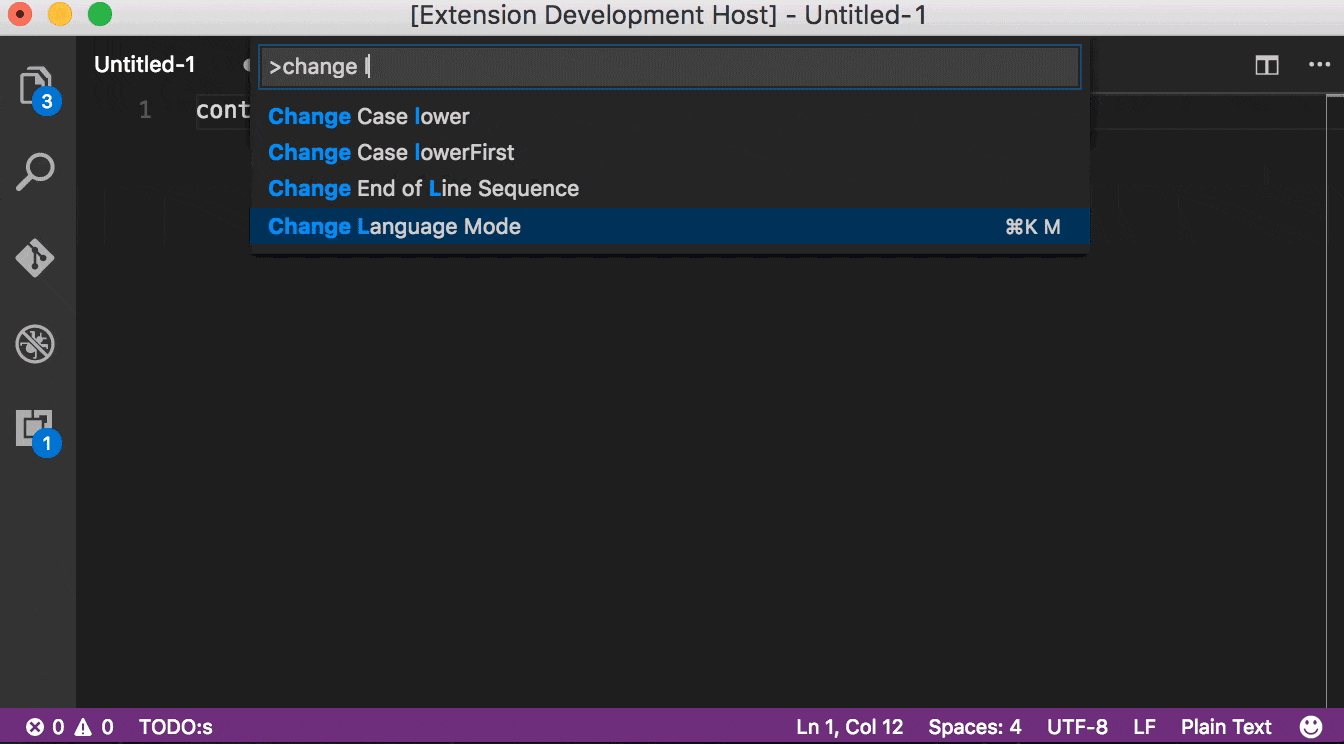Open the editor more actions ellipsis
Screen dimensions: 1344x744
coord(1319,65)
